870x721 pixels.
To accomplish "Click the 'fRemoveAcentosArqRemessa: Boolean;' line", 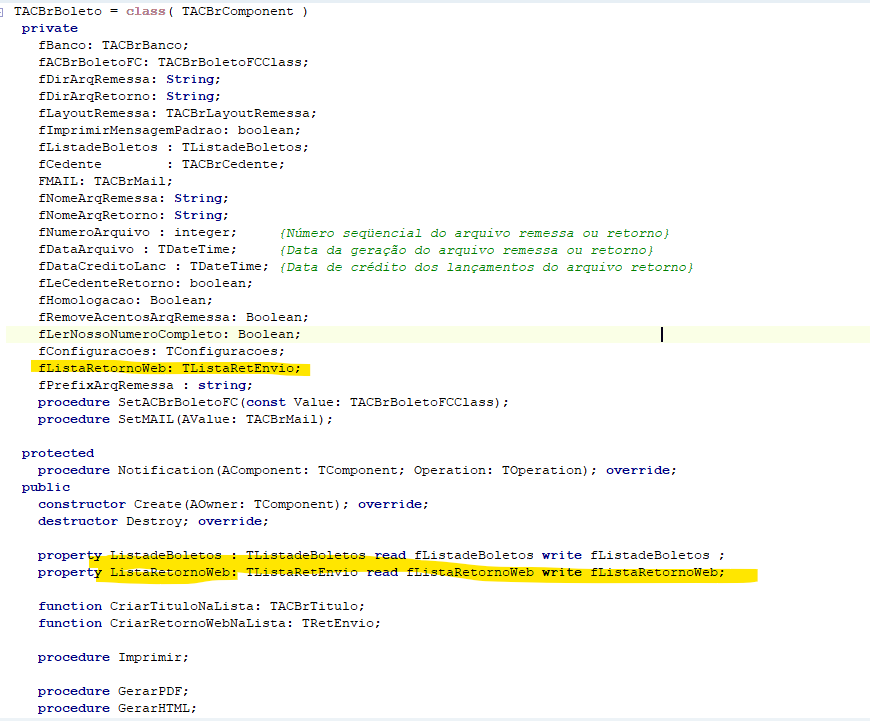I will (x=173, y=317).
